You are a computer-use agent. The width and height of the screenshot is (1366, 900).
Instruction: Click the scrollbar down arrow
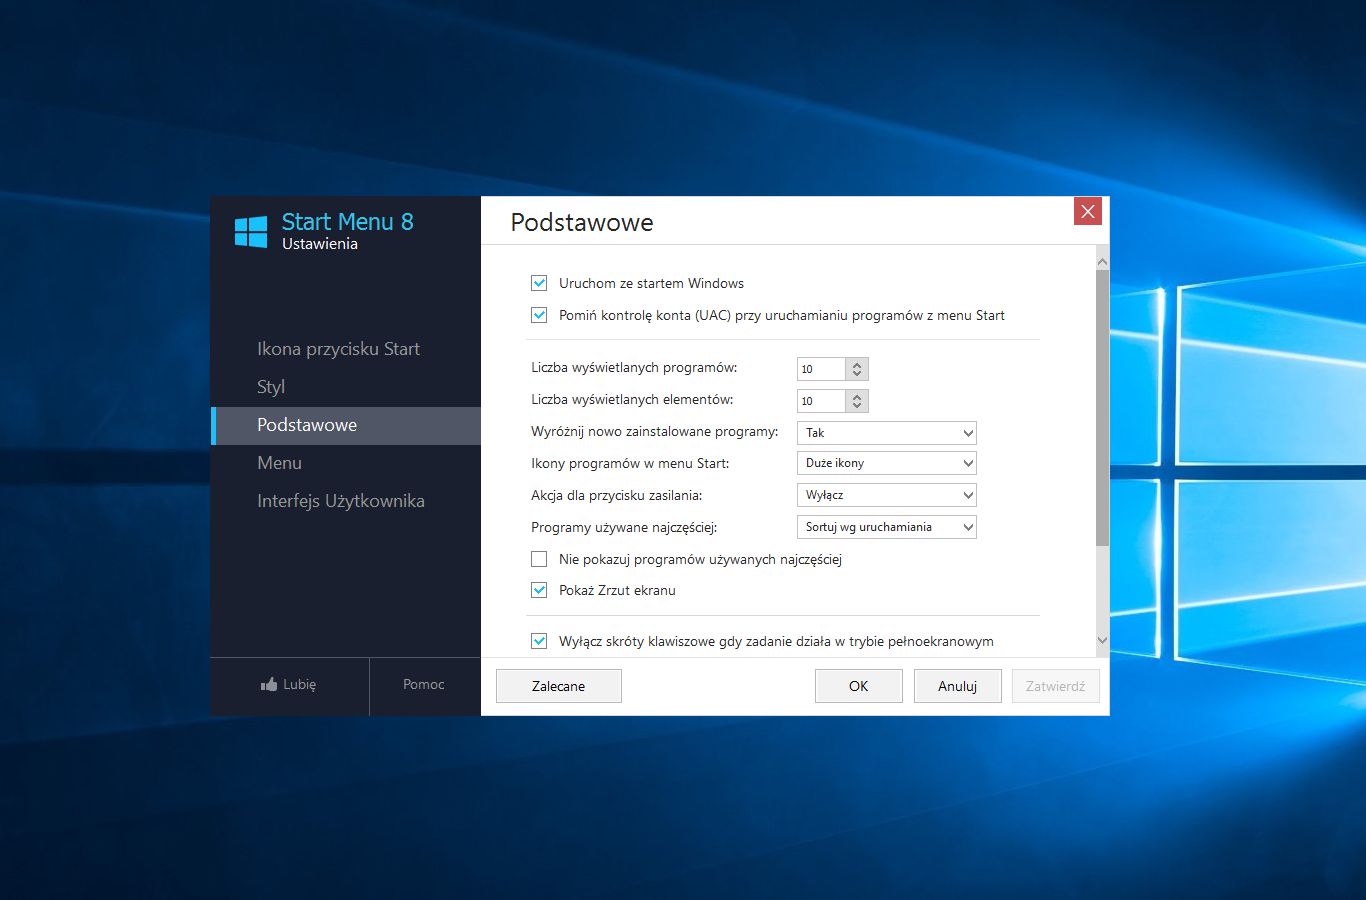coord(1102,640)
